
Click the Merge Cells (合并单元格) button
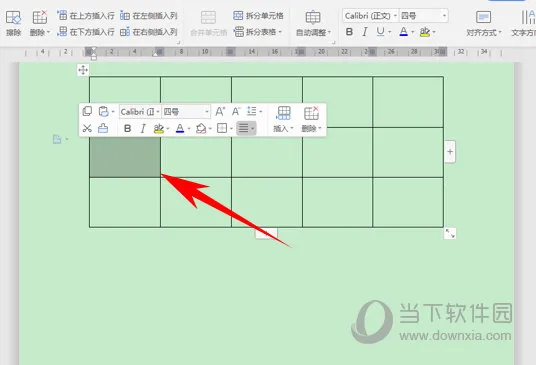(x=209, y=23)
